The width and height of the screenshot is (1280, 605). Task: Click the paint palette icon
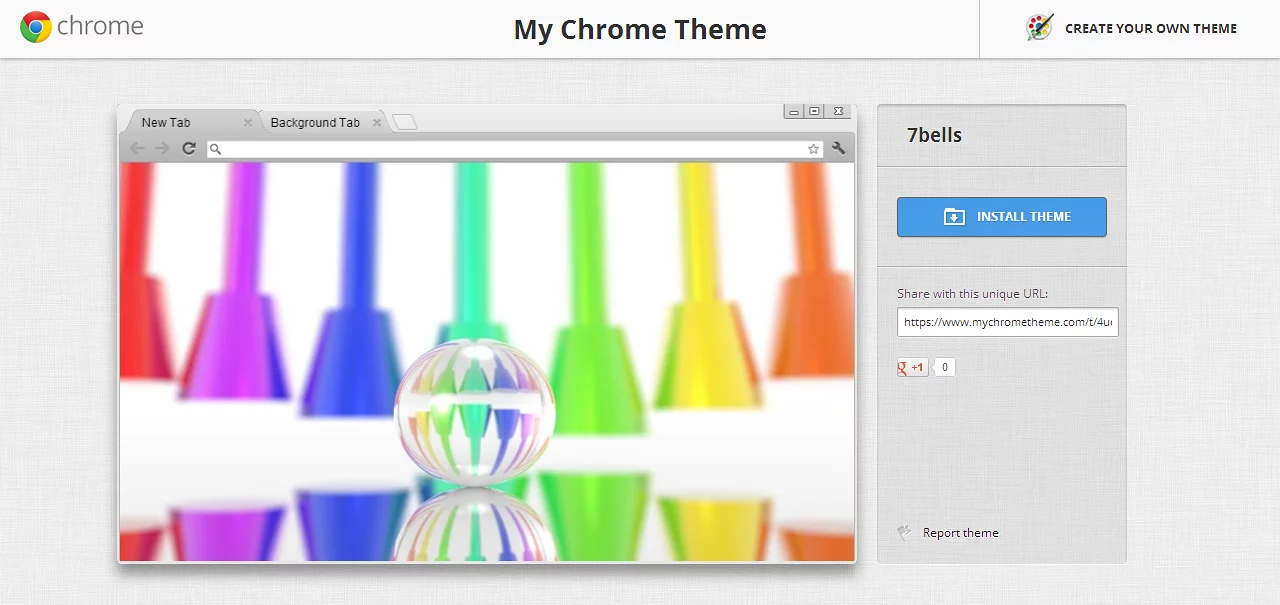[1040, 28]
